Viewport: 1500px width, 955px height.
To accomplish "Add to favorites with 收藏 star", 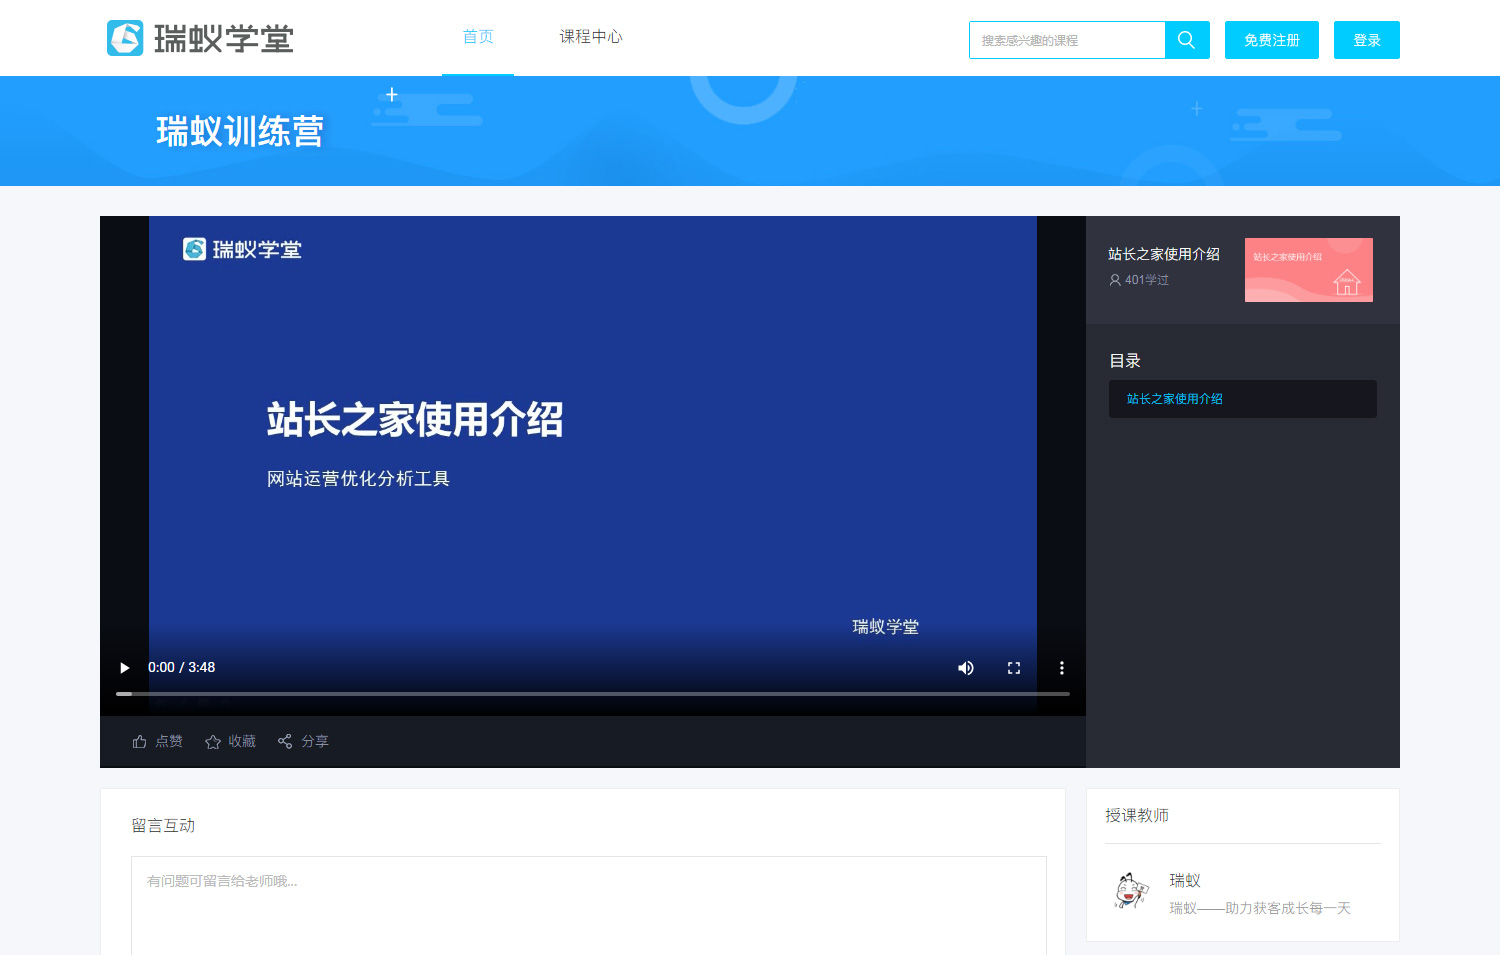I will [x=230, y=741].
